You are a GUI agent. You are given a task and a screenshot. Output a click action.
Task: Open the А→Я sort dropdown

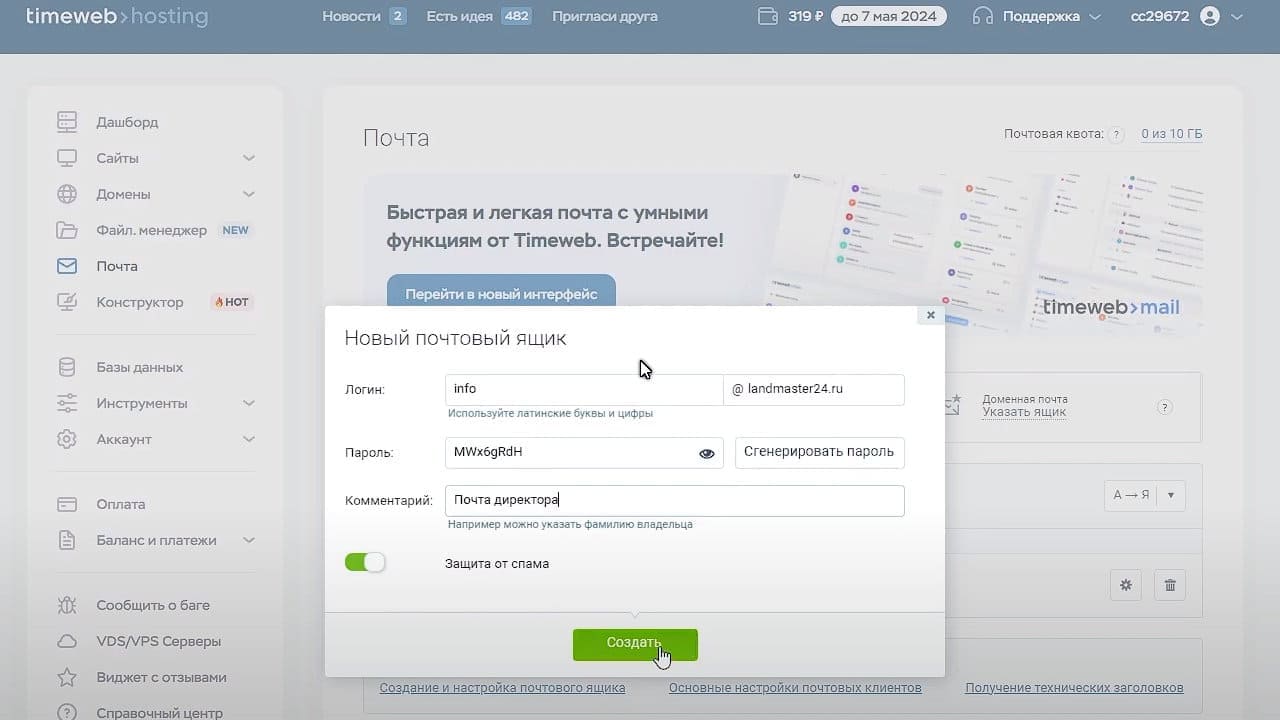1145,495
